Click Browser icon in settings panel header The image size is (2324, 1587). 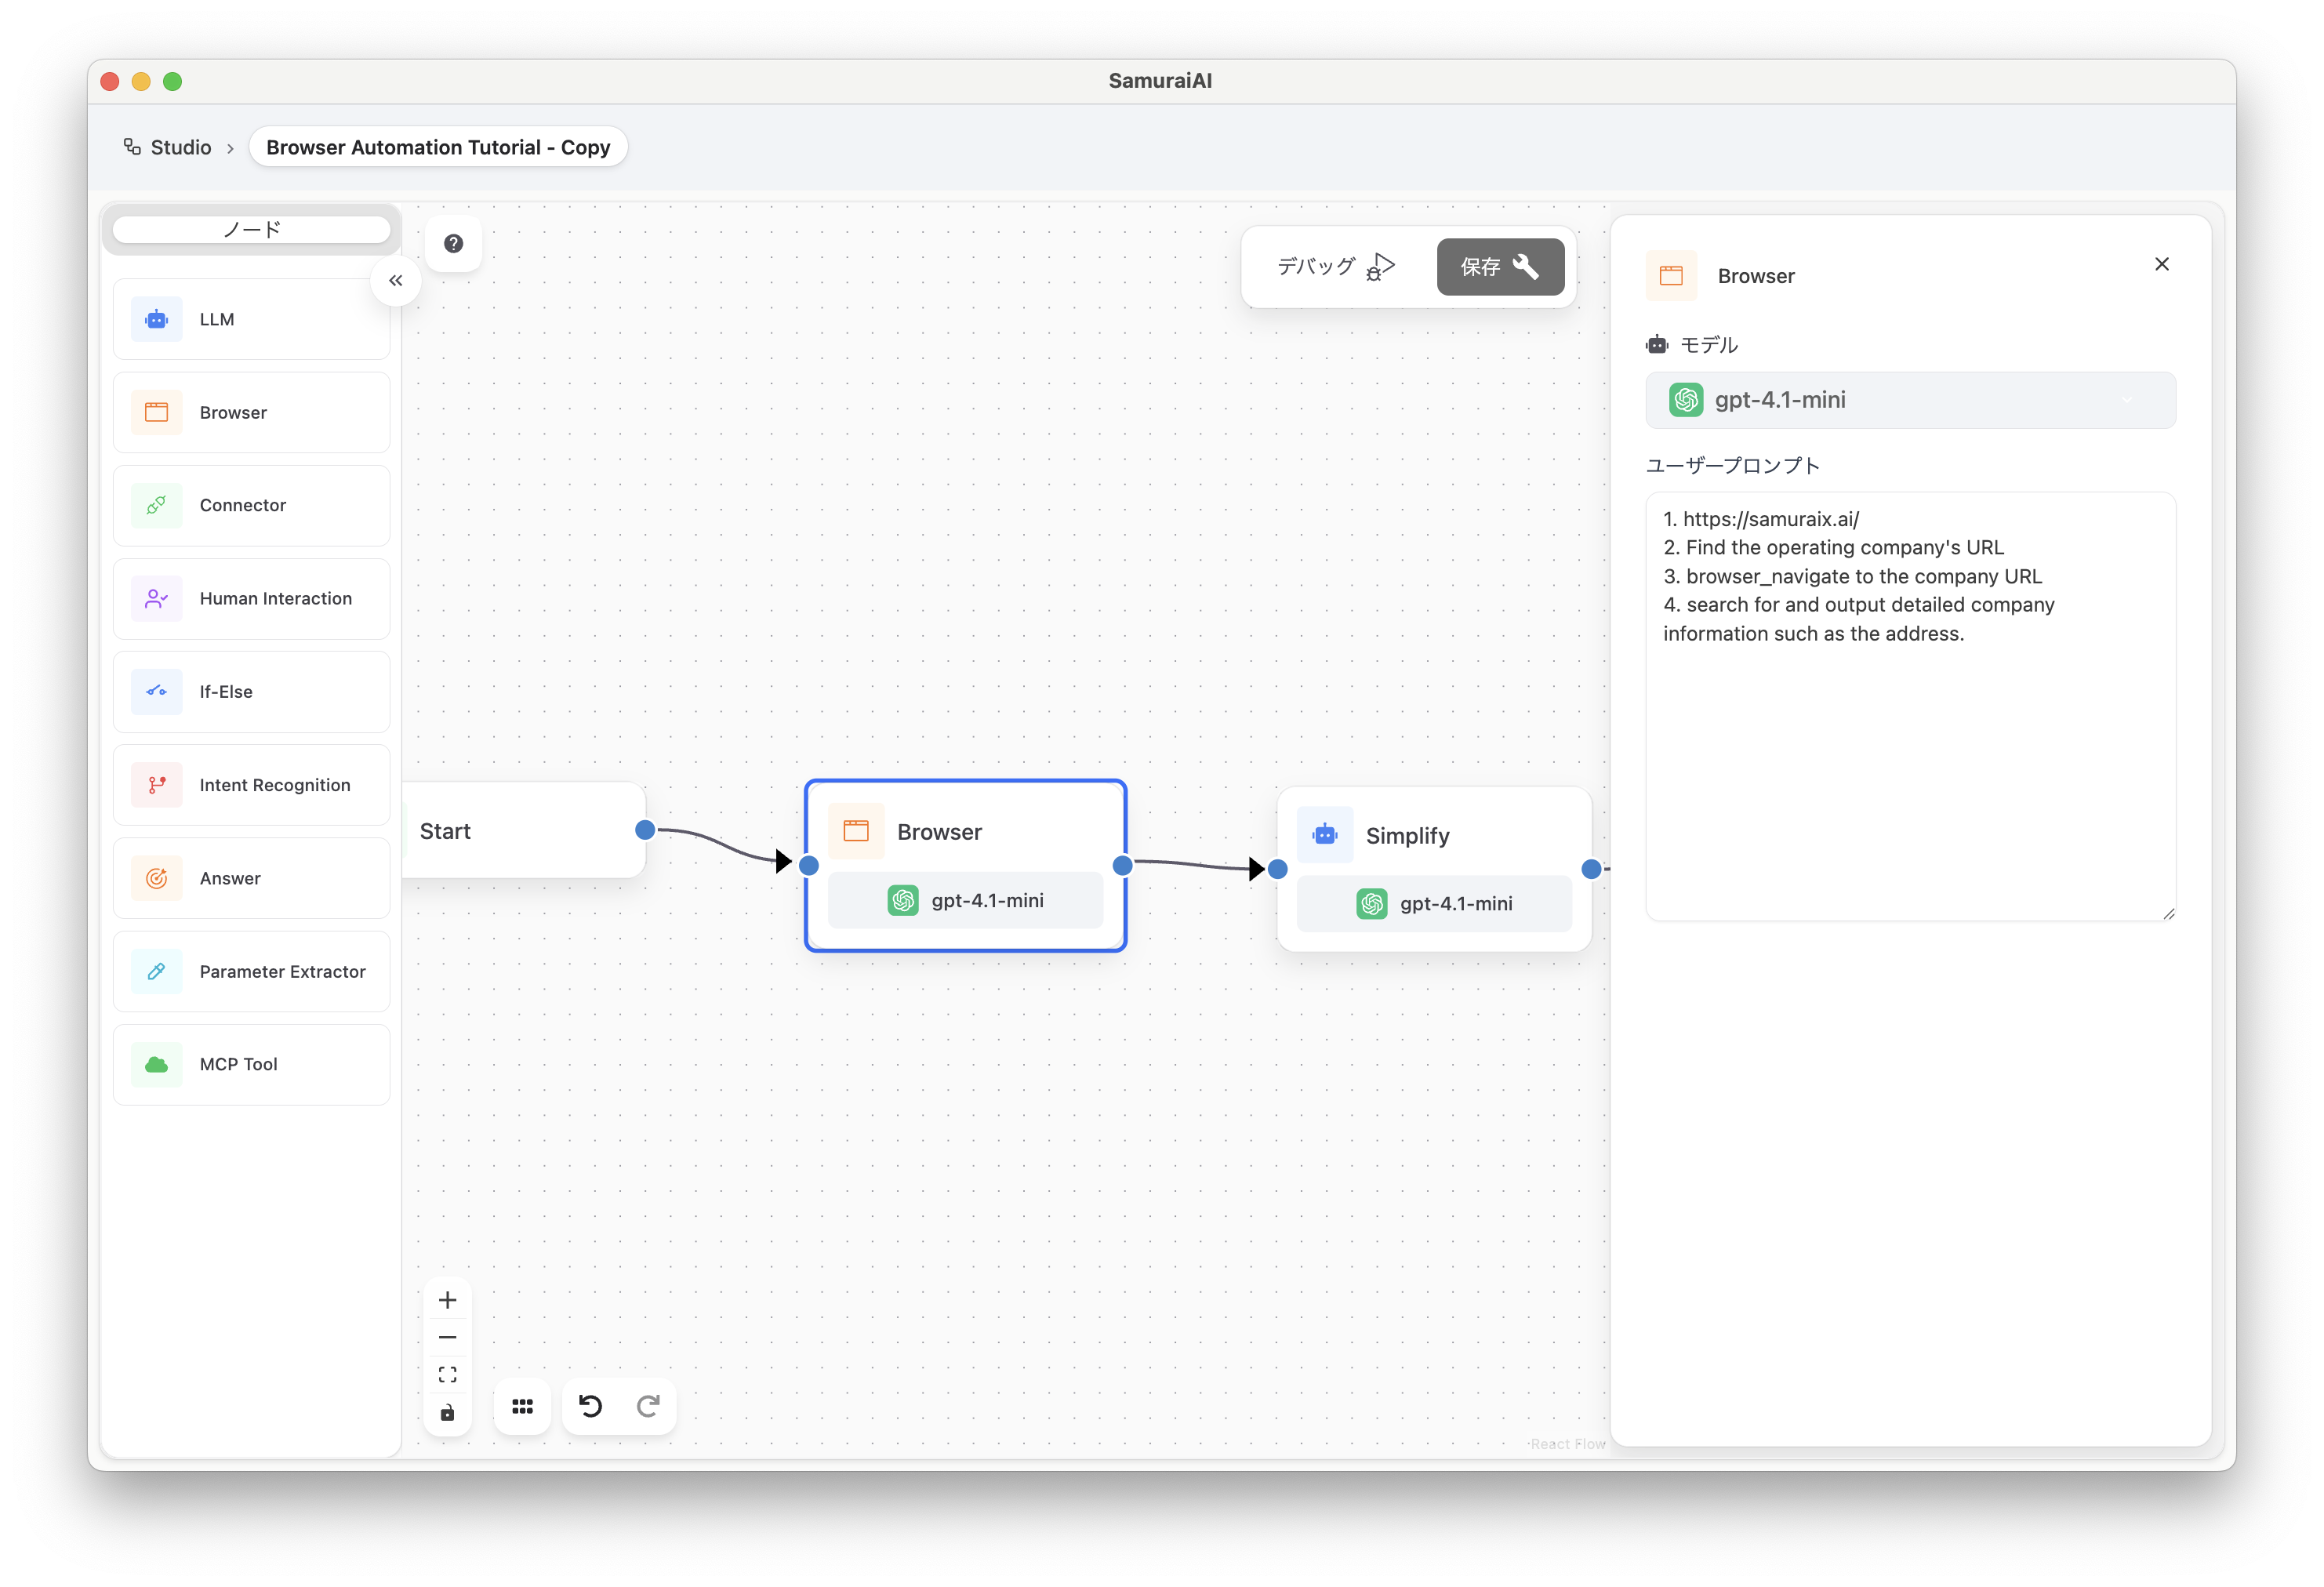point(1671,275)
